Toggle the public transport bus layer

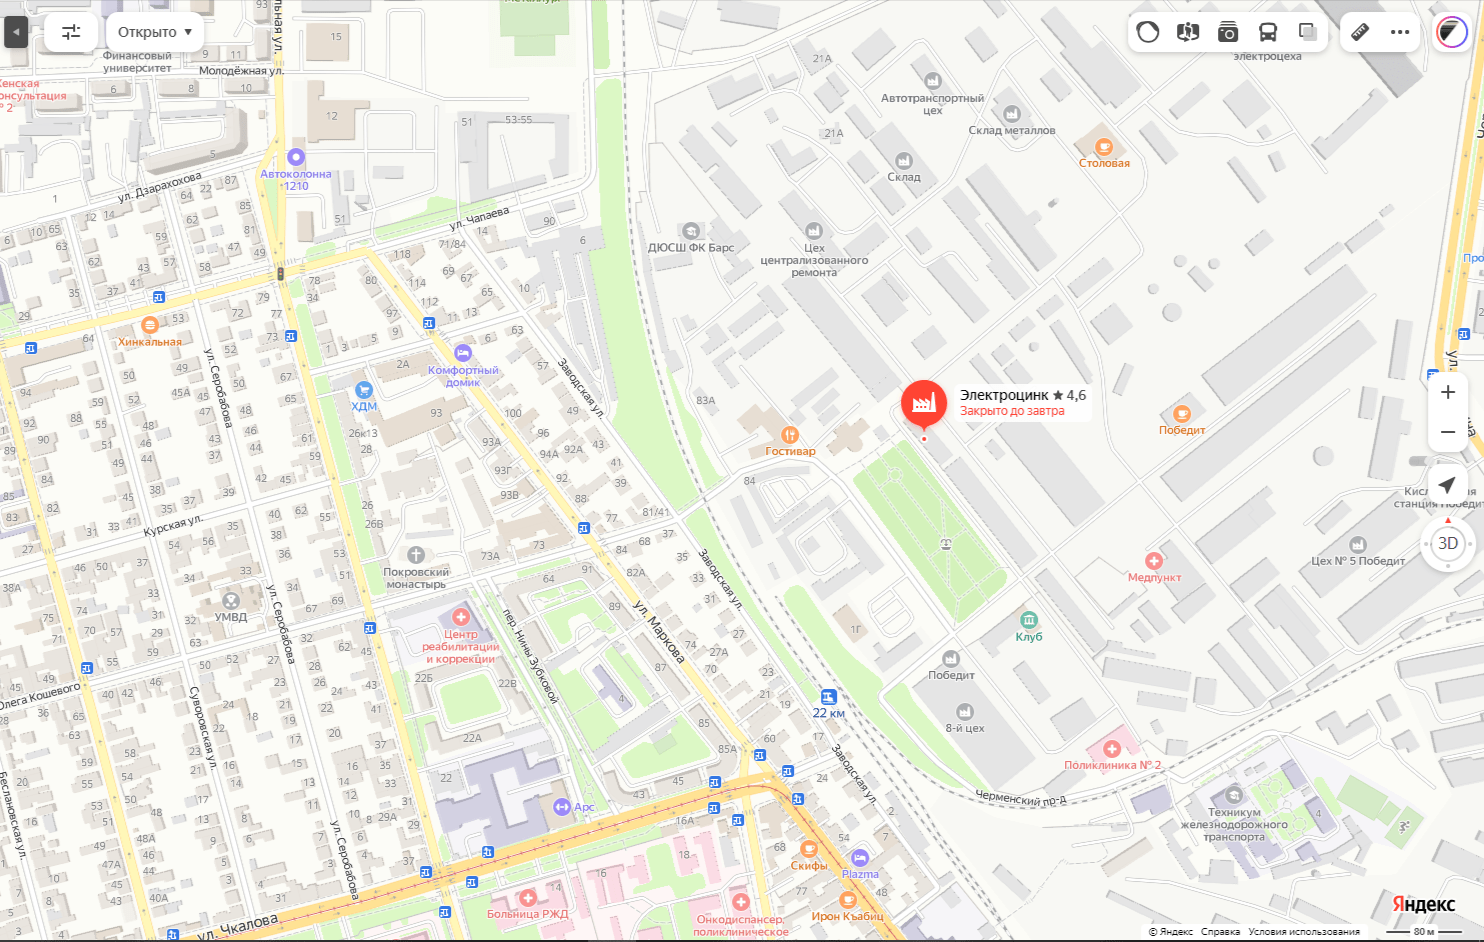click(x=1268, y=32)
